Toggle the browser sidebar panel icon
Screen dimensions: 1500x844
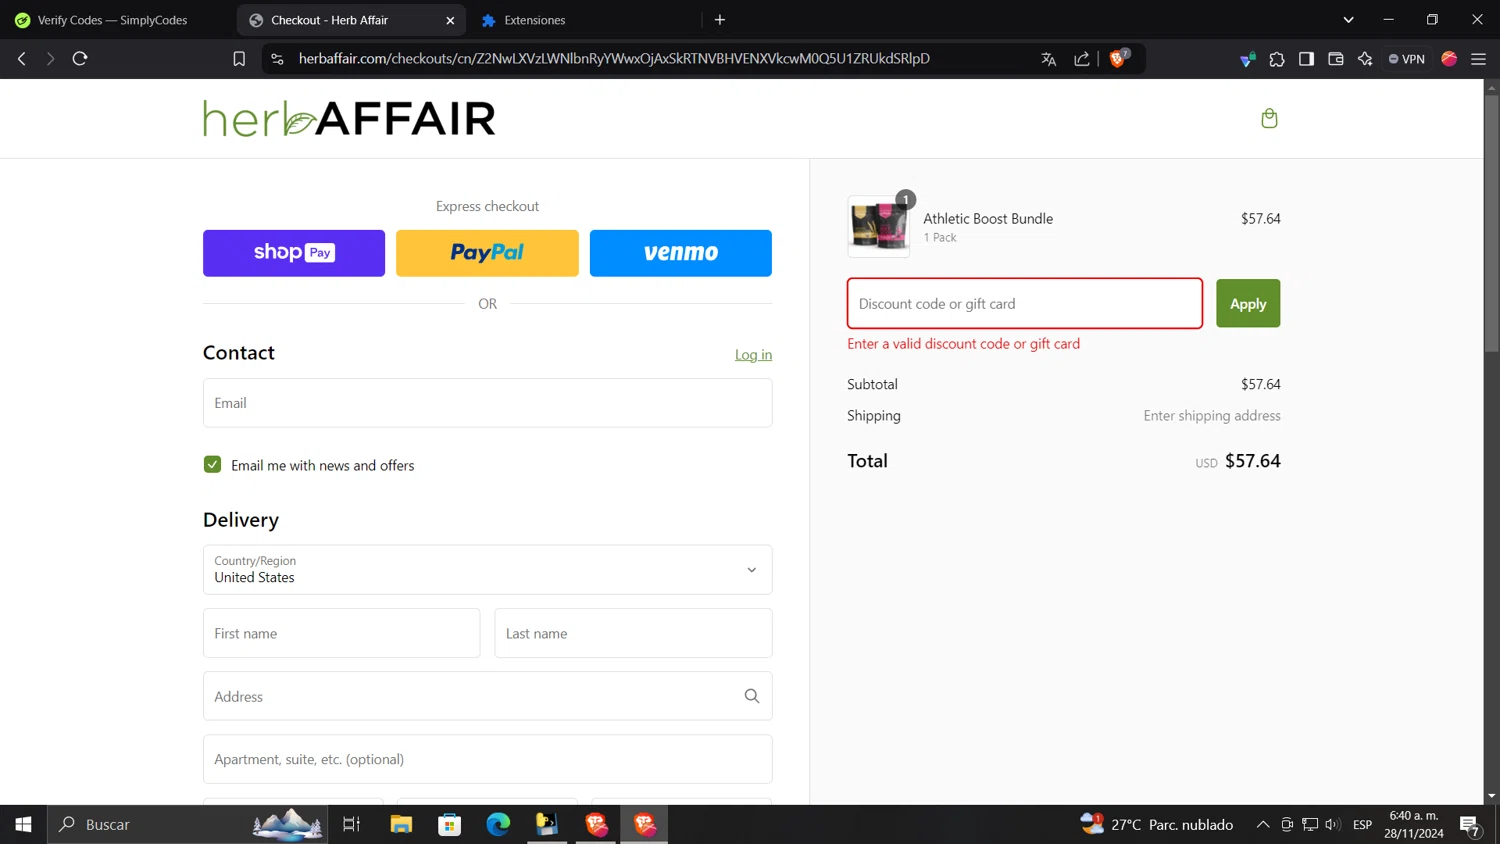click(x=1306, y=59)
